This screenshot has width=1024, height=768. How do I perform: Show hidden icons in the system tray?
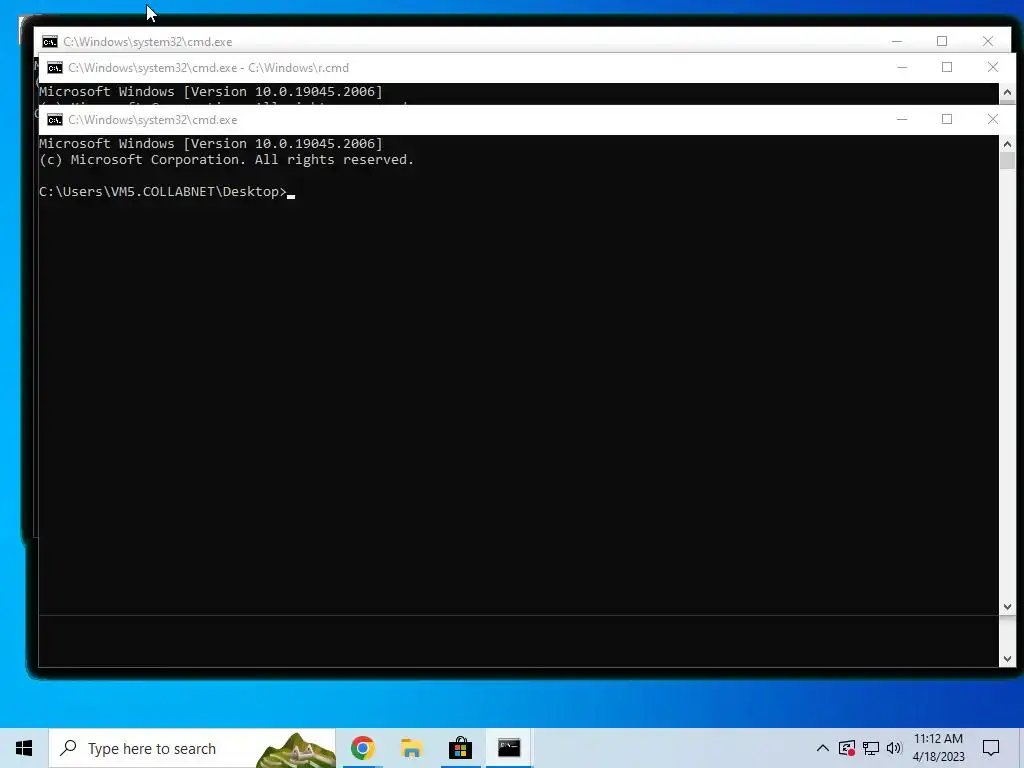click(x=823, y=748)
